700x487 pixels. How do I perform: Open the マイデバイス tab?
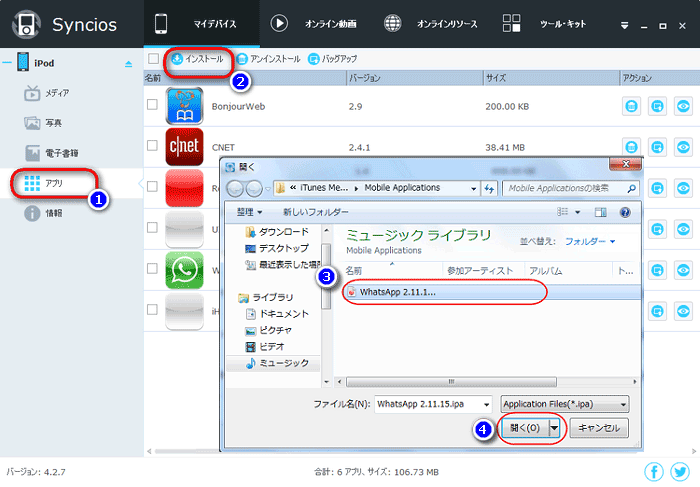pyautogui.click(x=201, y=24)
